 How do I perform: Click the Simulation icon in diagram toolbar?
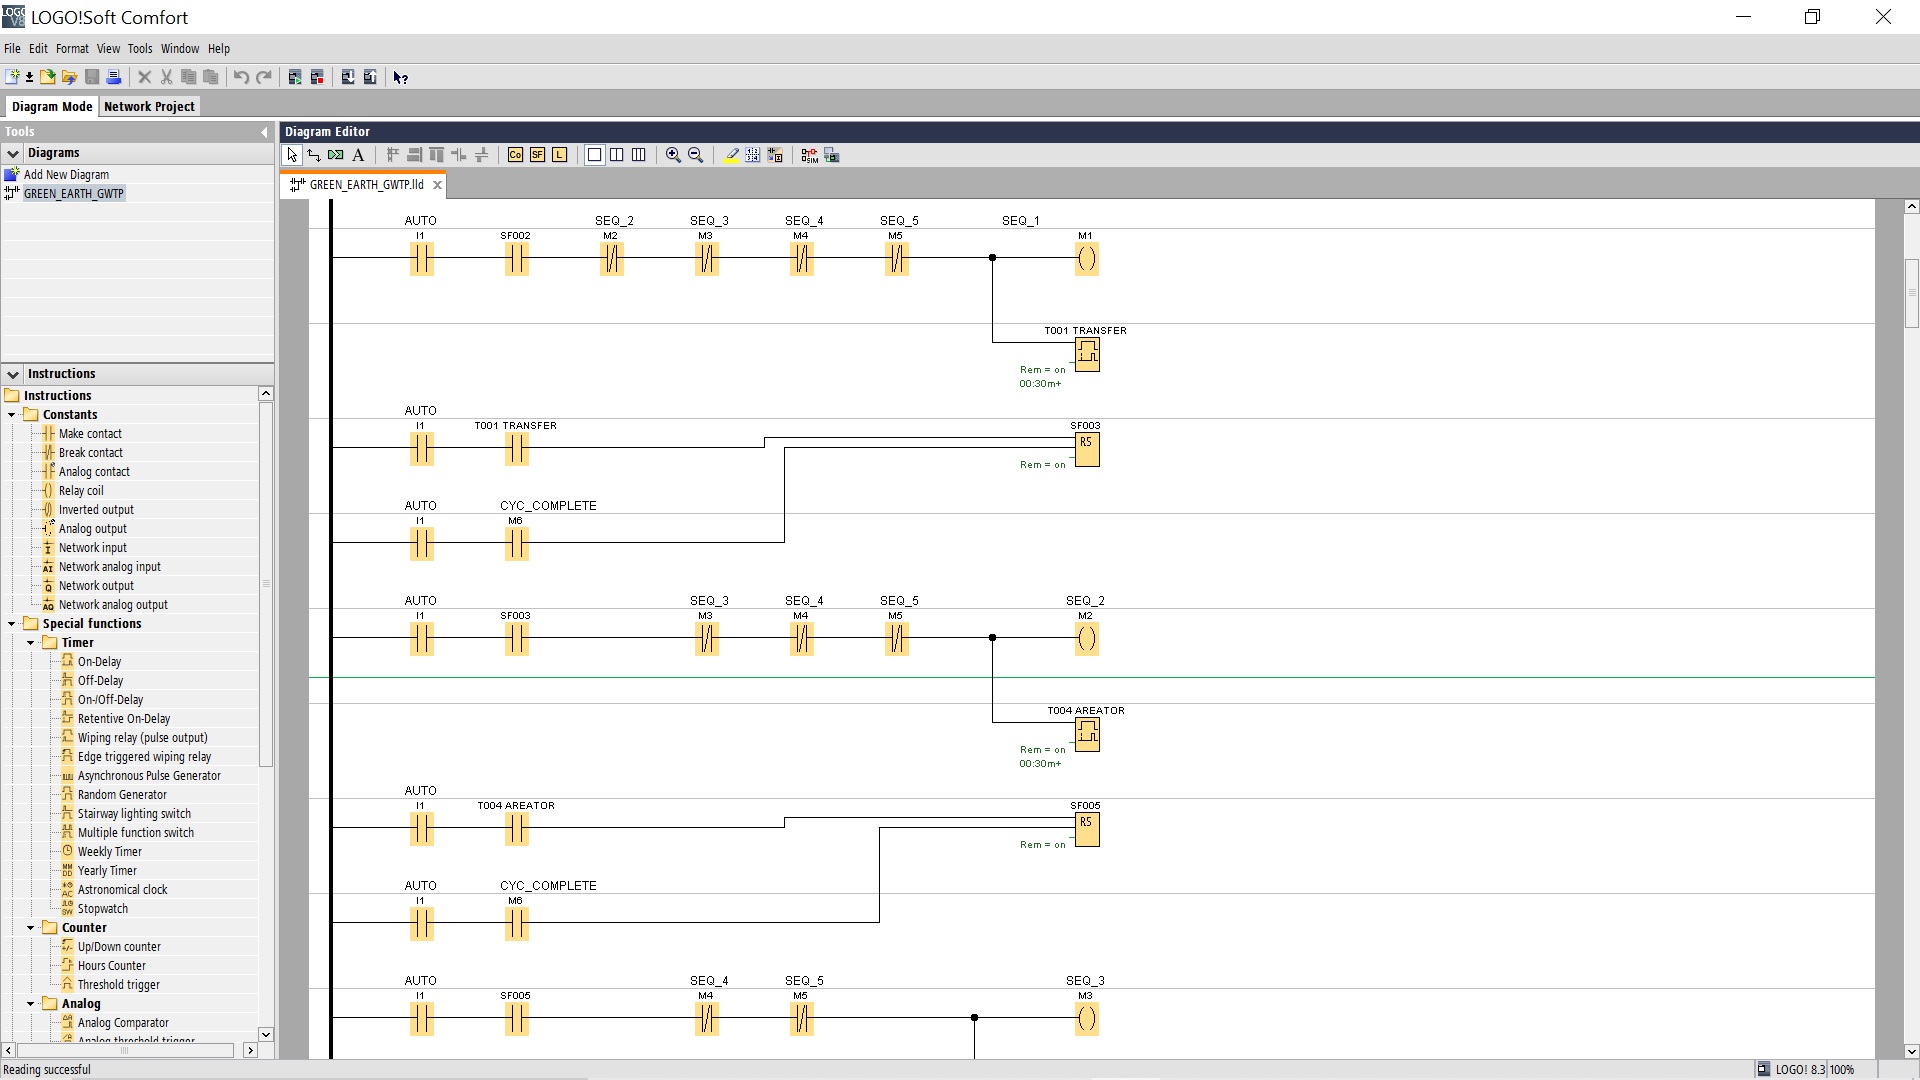pos(809,155)
